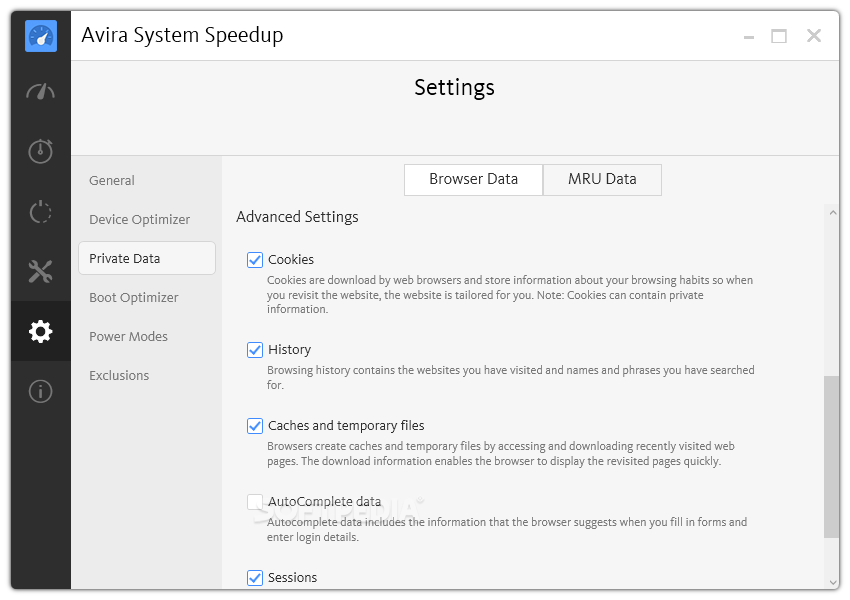This screenshot has width=850, height=600.
Task: Click the Advanced Settings heading text
Action: (297, 217)
